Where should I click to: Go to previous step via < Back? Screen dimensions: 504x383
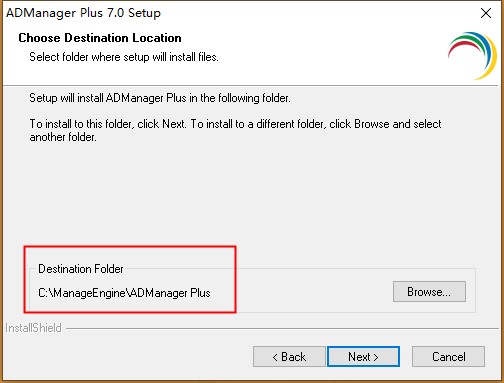click(289, 356)
